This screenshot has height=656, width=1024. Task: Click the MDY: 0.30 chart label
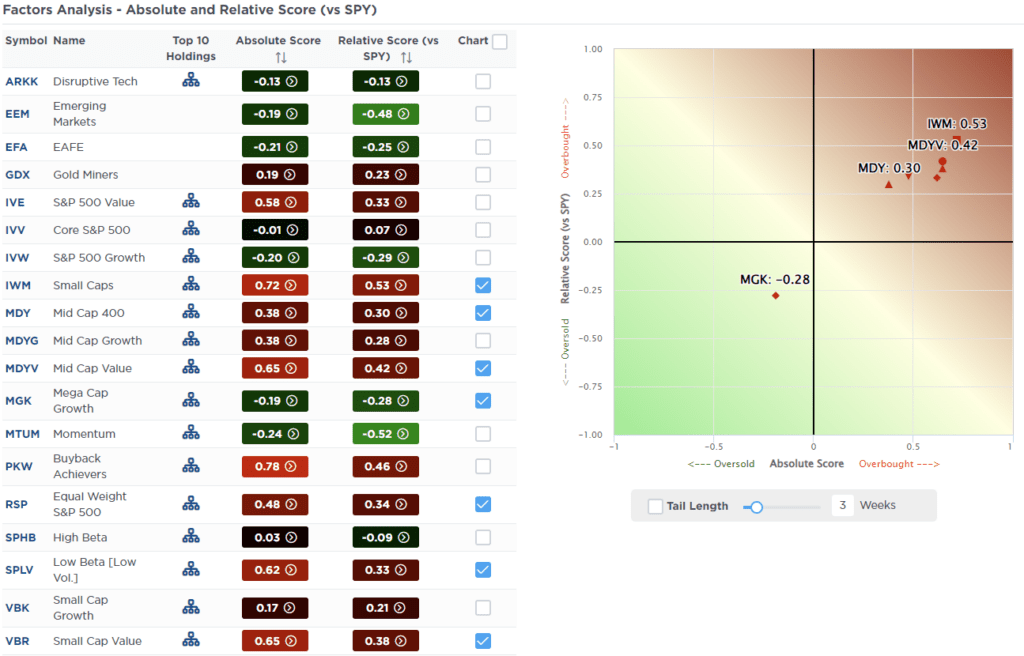[889, 168]
